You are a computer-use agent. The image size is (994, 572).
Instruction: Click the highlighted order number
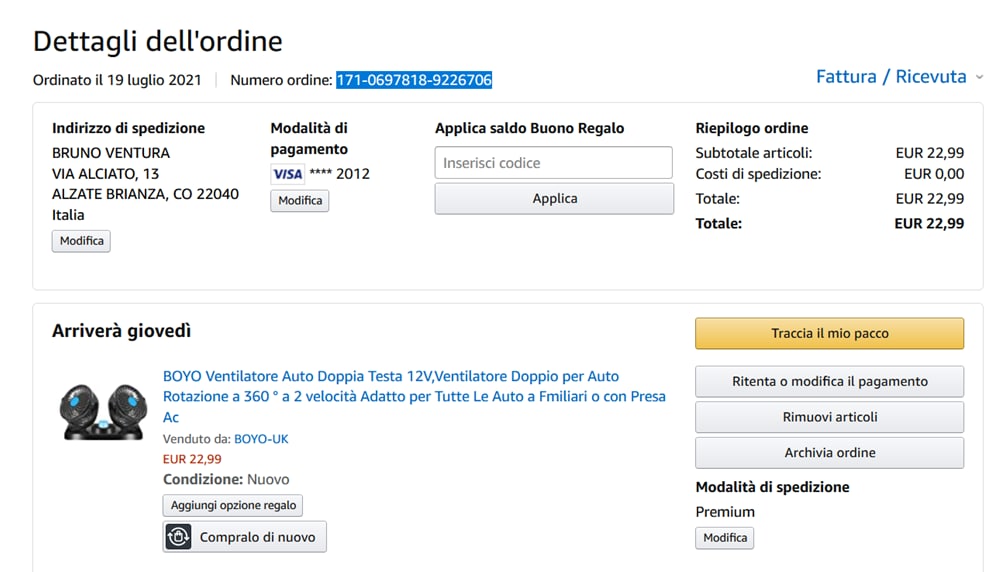pos(414,80)
